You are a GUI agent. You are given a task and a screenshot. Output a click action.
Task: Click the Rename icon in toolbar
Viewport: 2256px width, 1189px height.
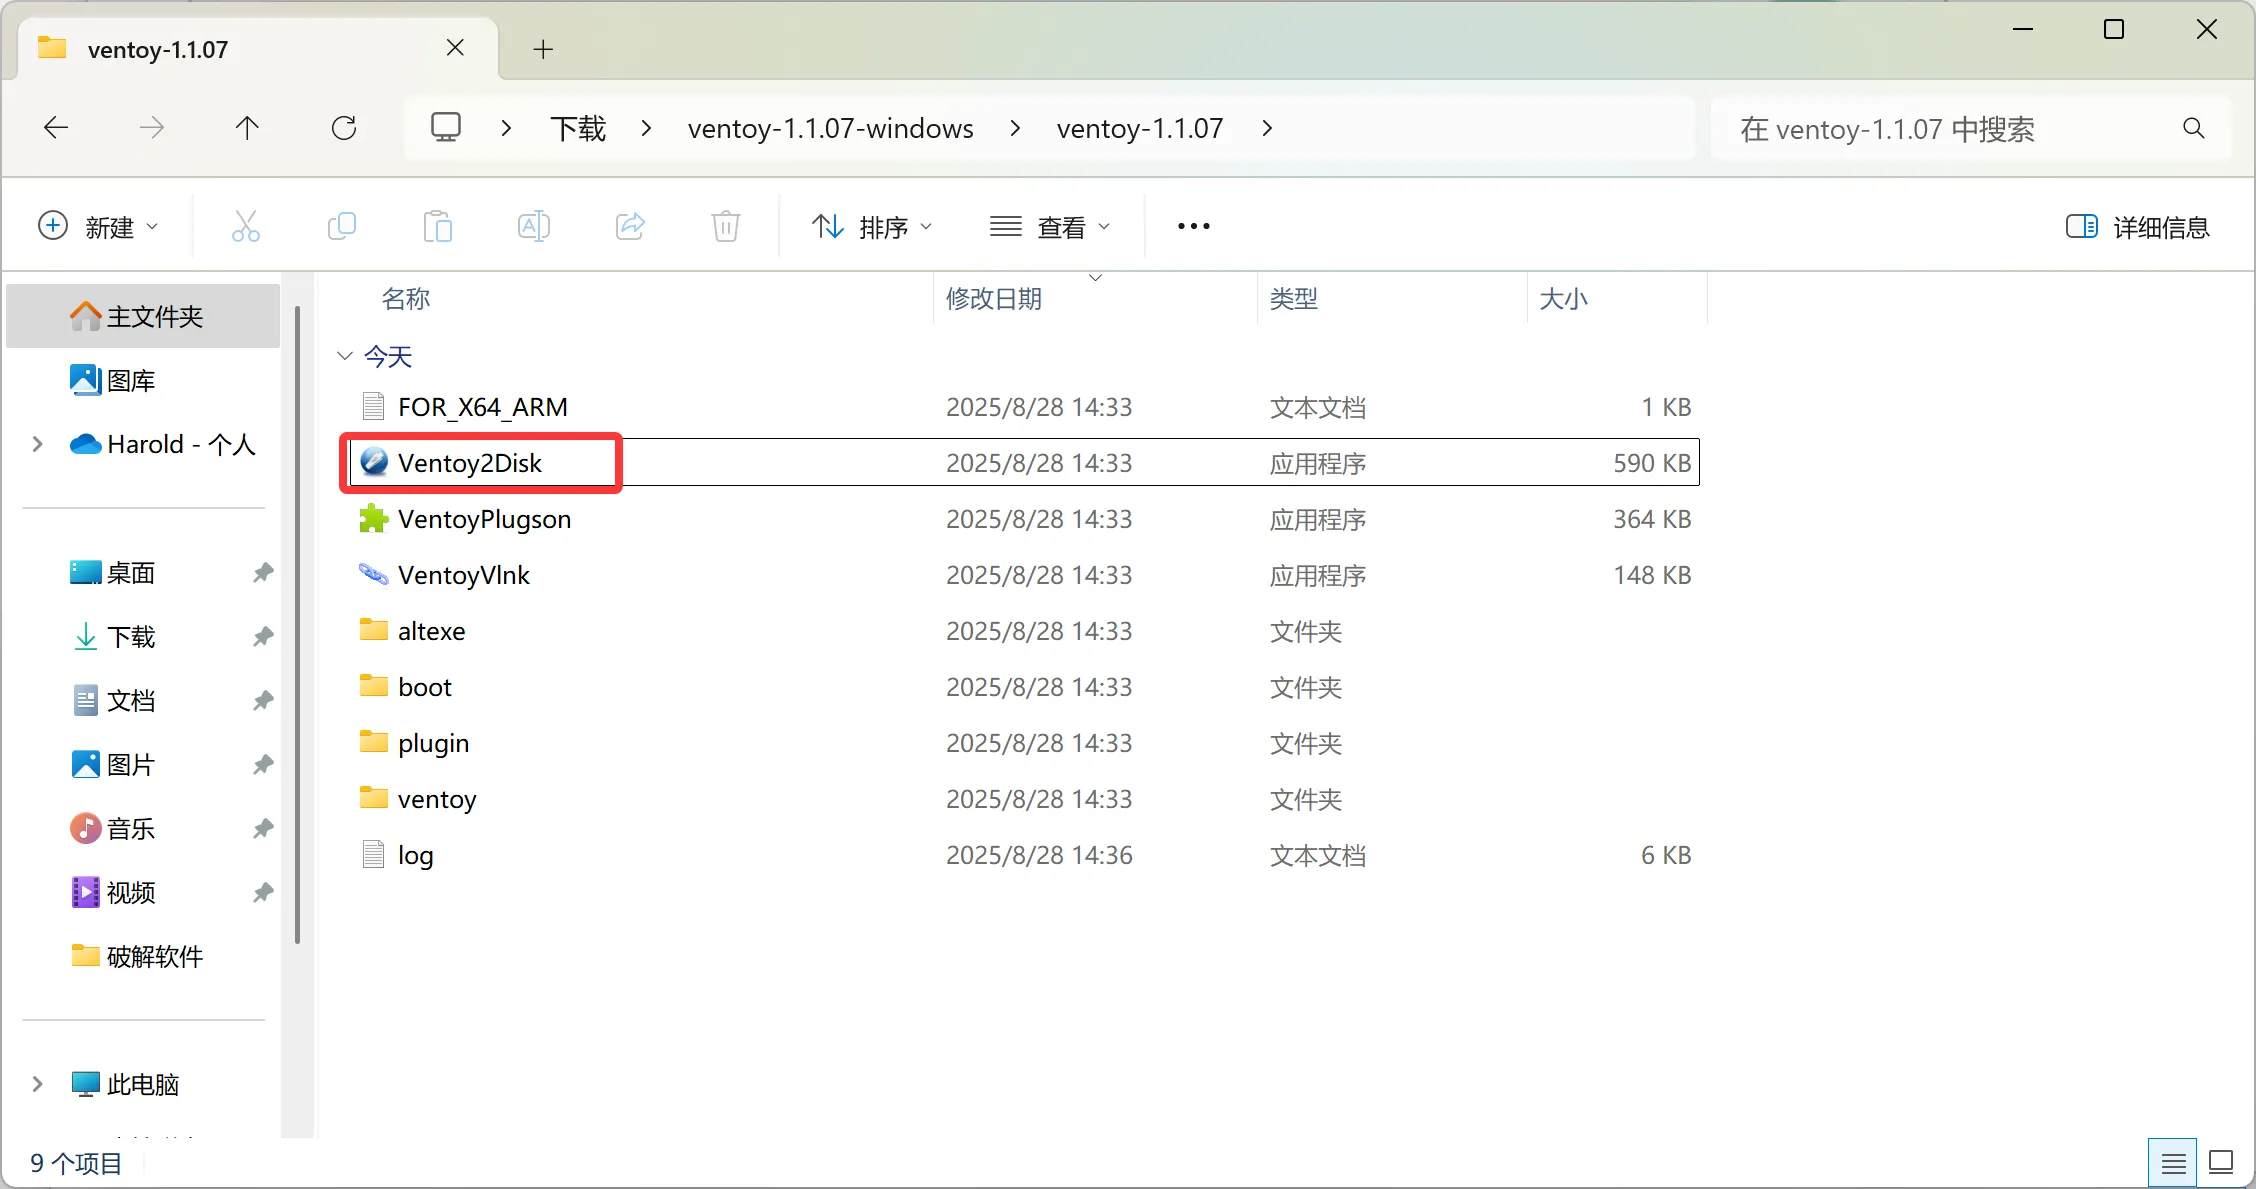tap(533, 227)
